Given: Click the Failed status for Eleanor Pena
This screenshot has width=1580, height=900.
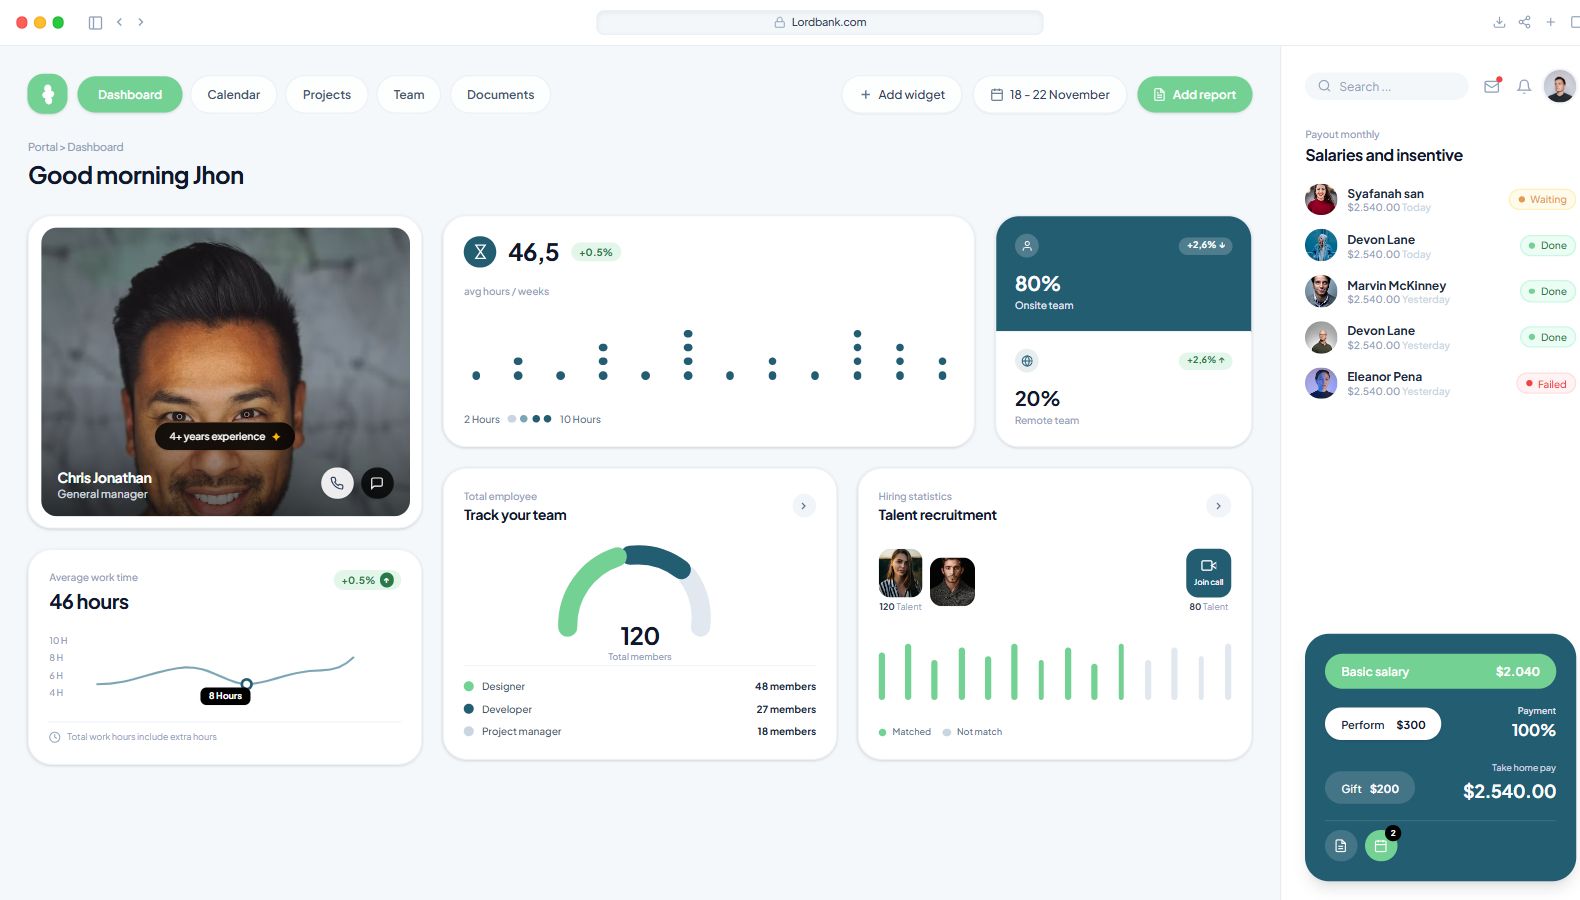Looking at the screenshot, I should click(x=1546, y=384).
